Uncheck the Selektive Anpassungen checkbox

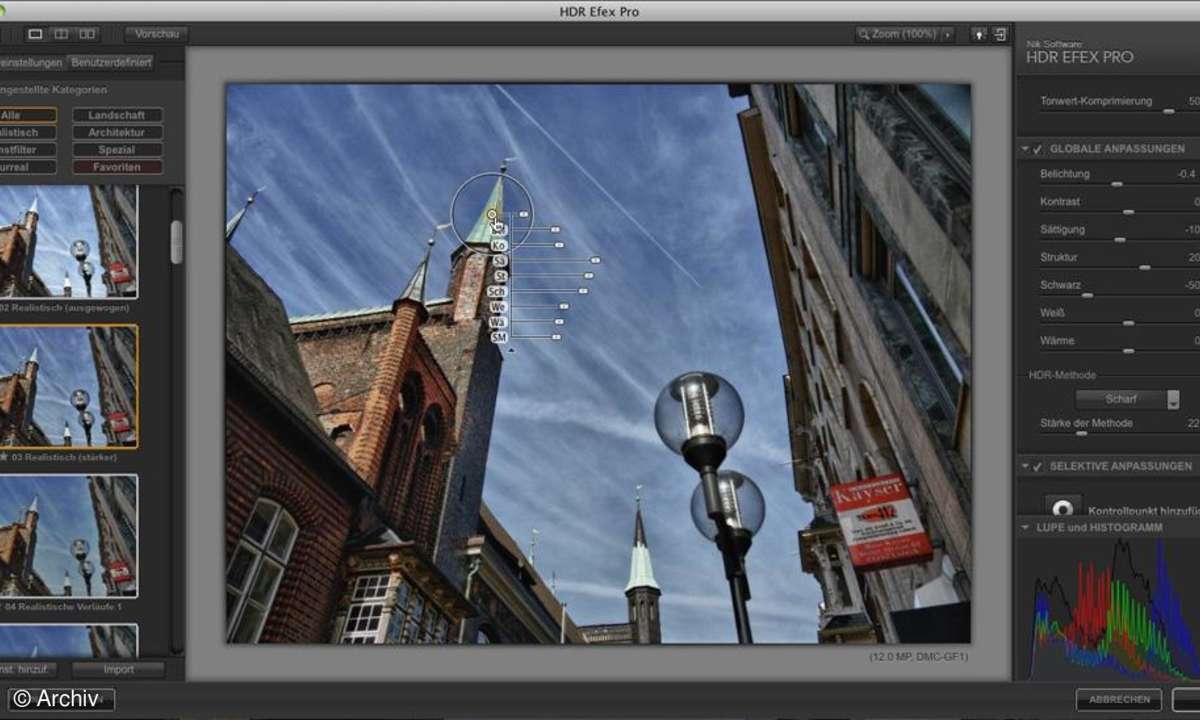(1037, 466)
